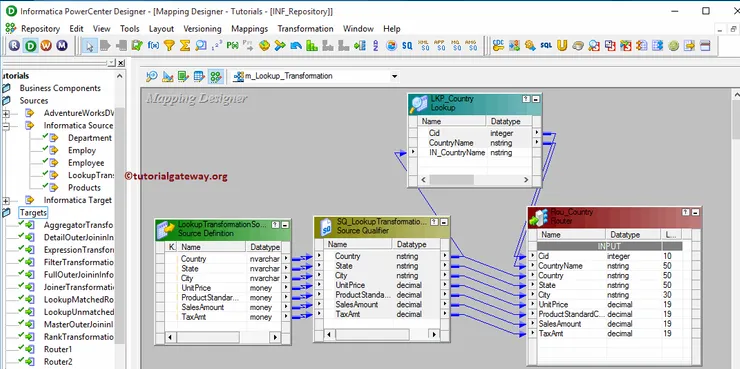The image size is (740, 369).
Task: Click the XML SQ toolbar icon
Action: coord(424,45)
